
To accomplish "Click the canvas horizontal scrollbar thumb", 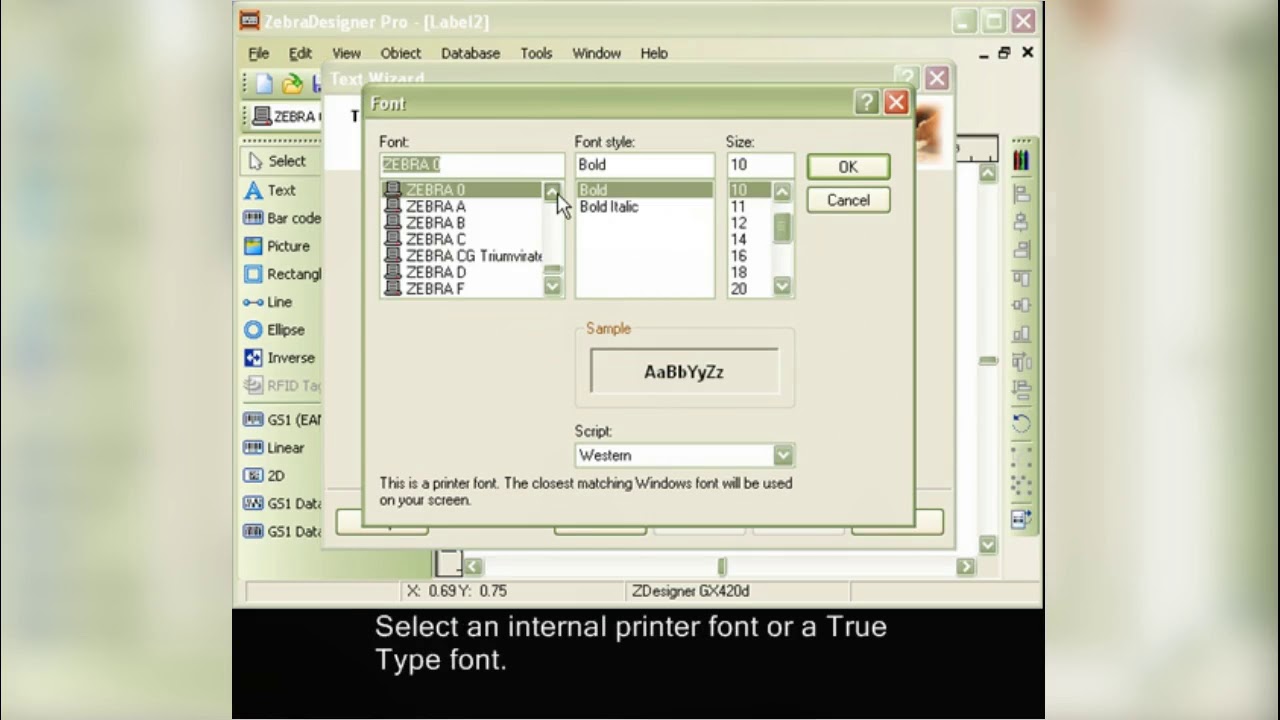I will click(722, 567).
